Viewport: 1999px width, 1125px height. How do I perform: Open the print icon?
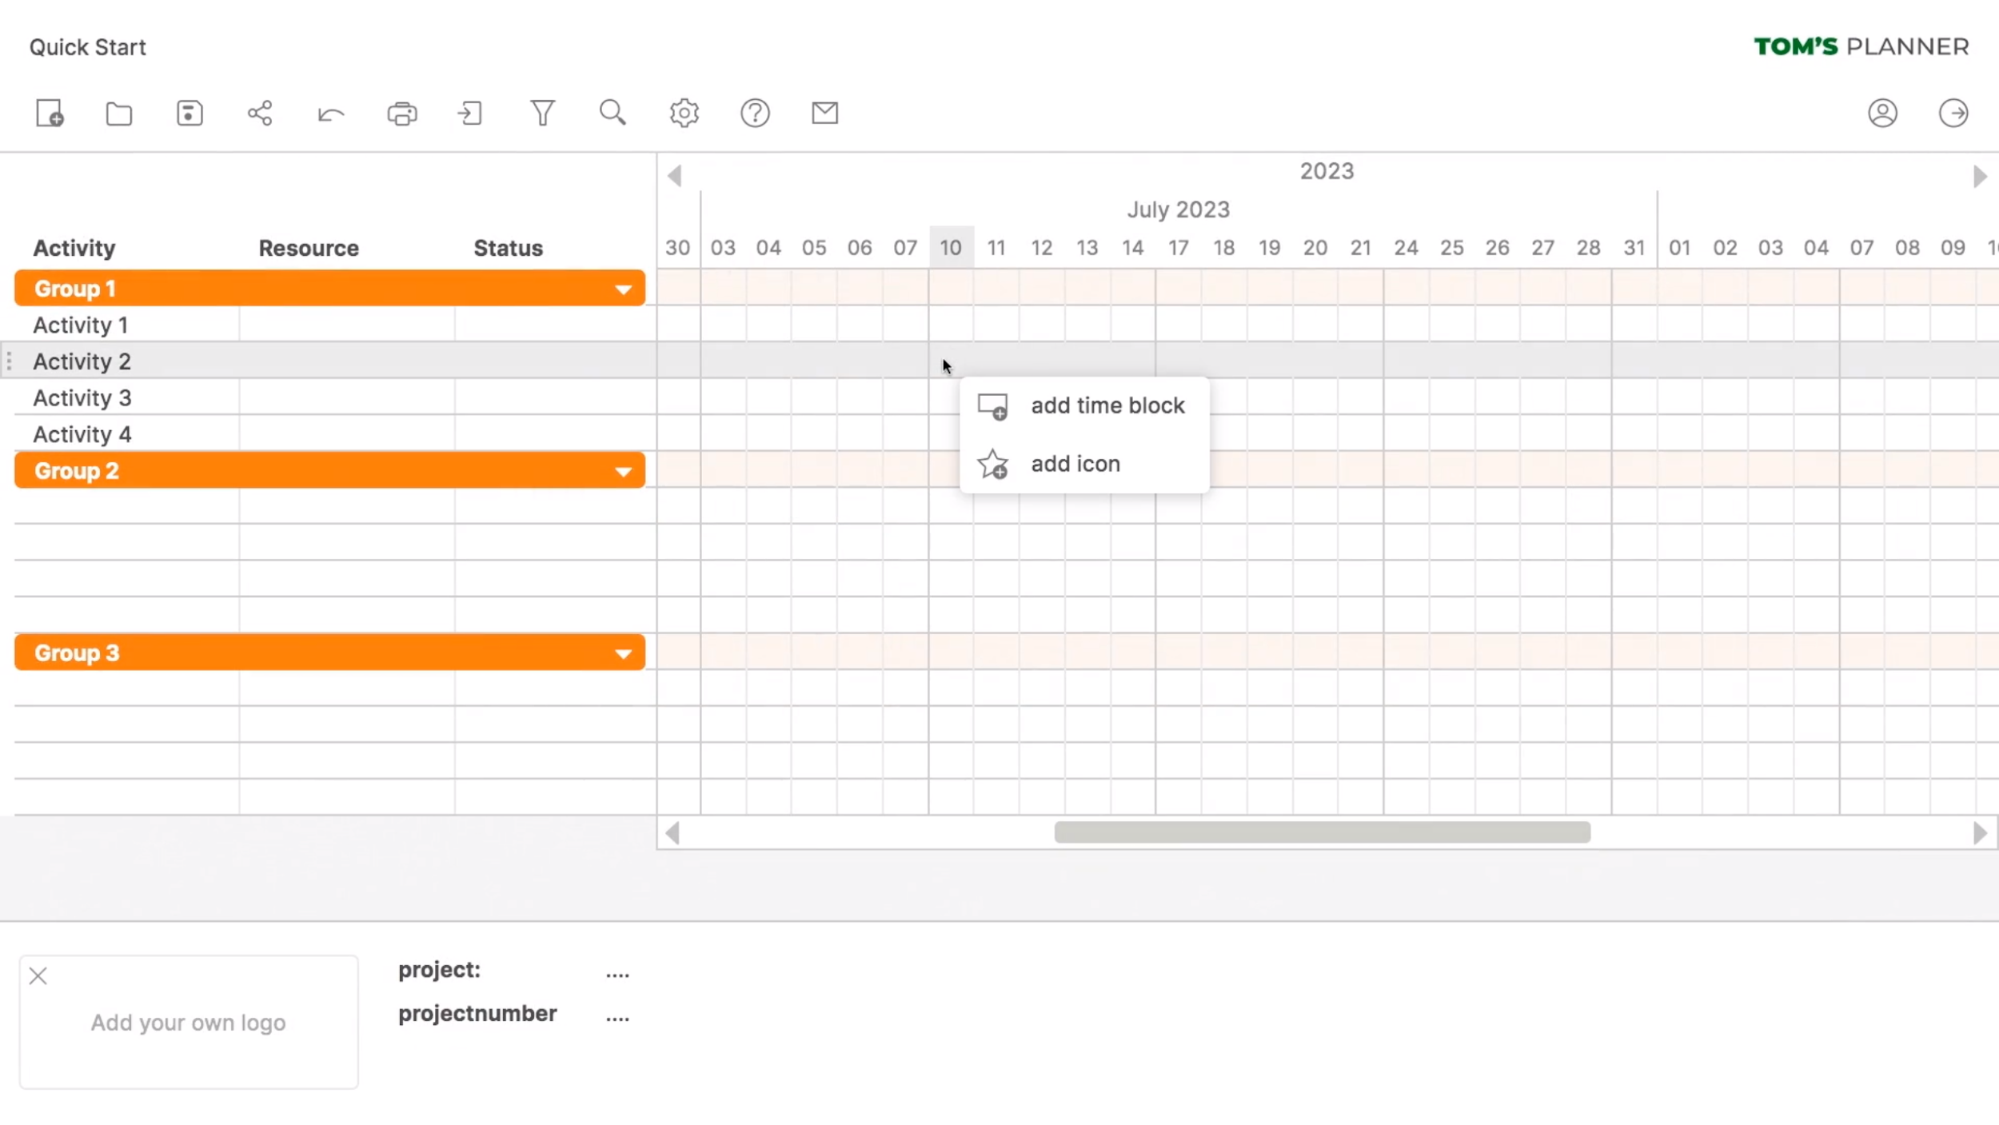point(402,113)
